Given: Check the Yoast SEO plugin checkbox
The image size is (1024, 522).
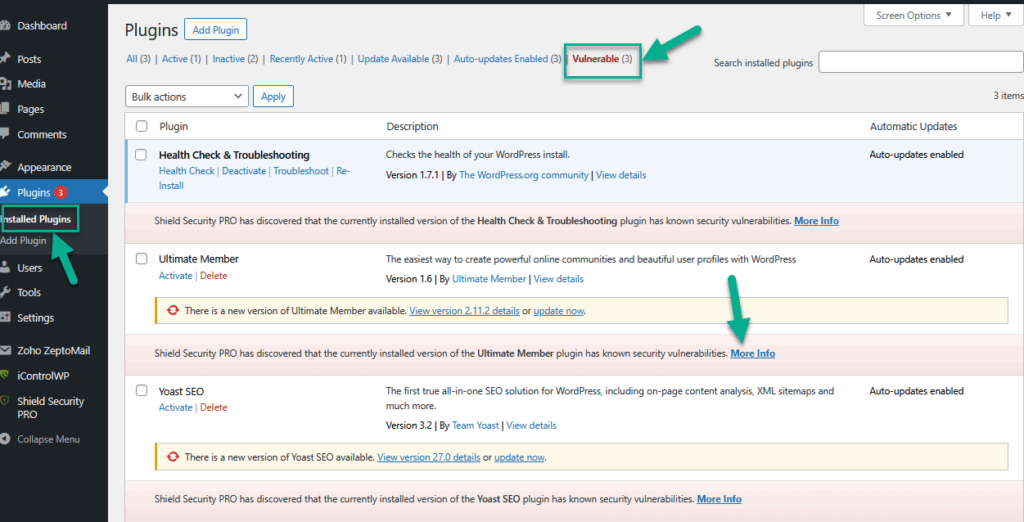Looking at the screenshot, I should tap(141, 391).
